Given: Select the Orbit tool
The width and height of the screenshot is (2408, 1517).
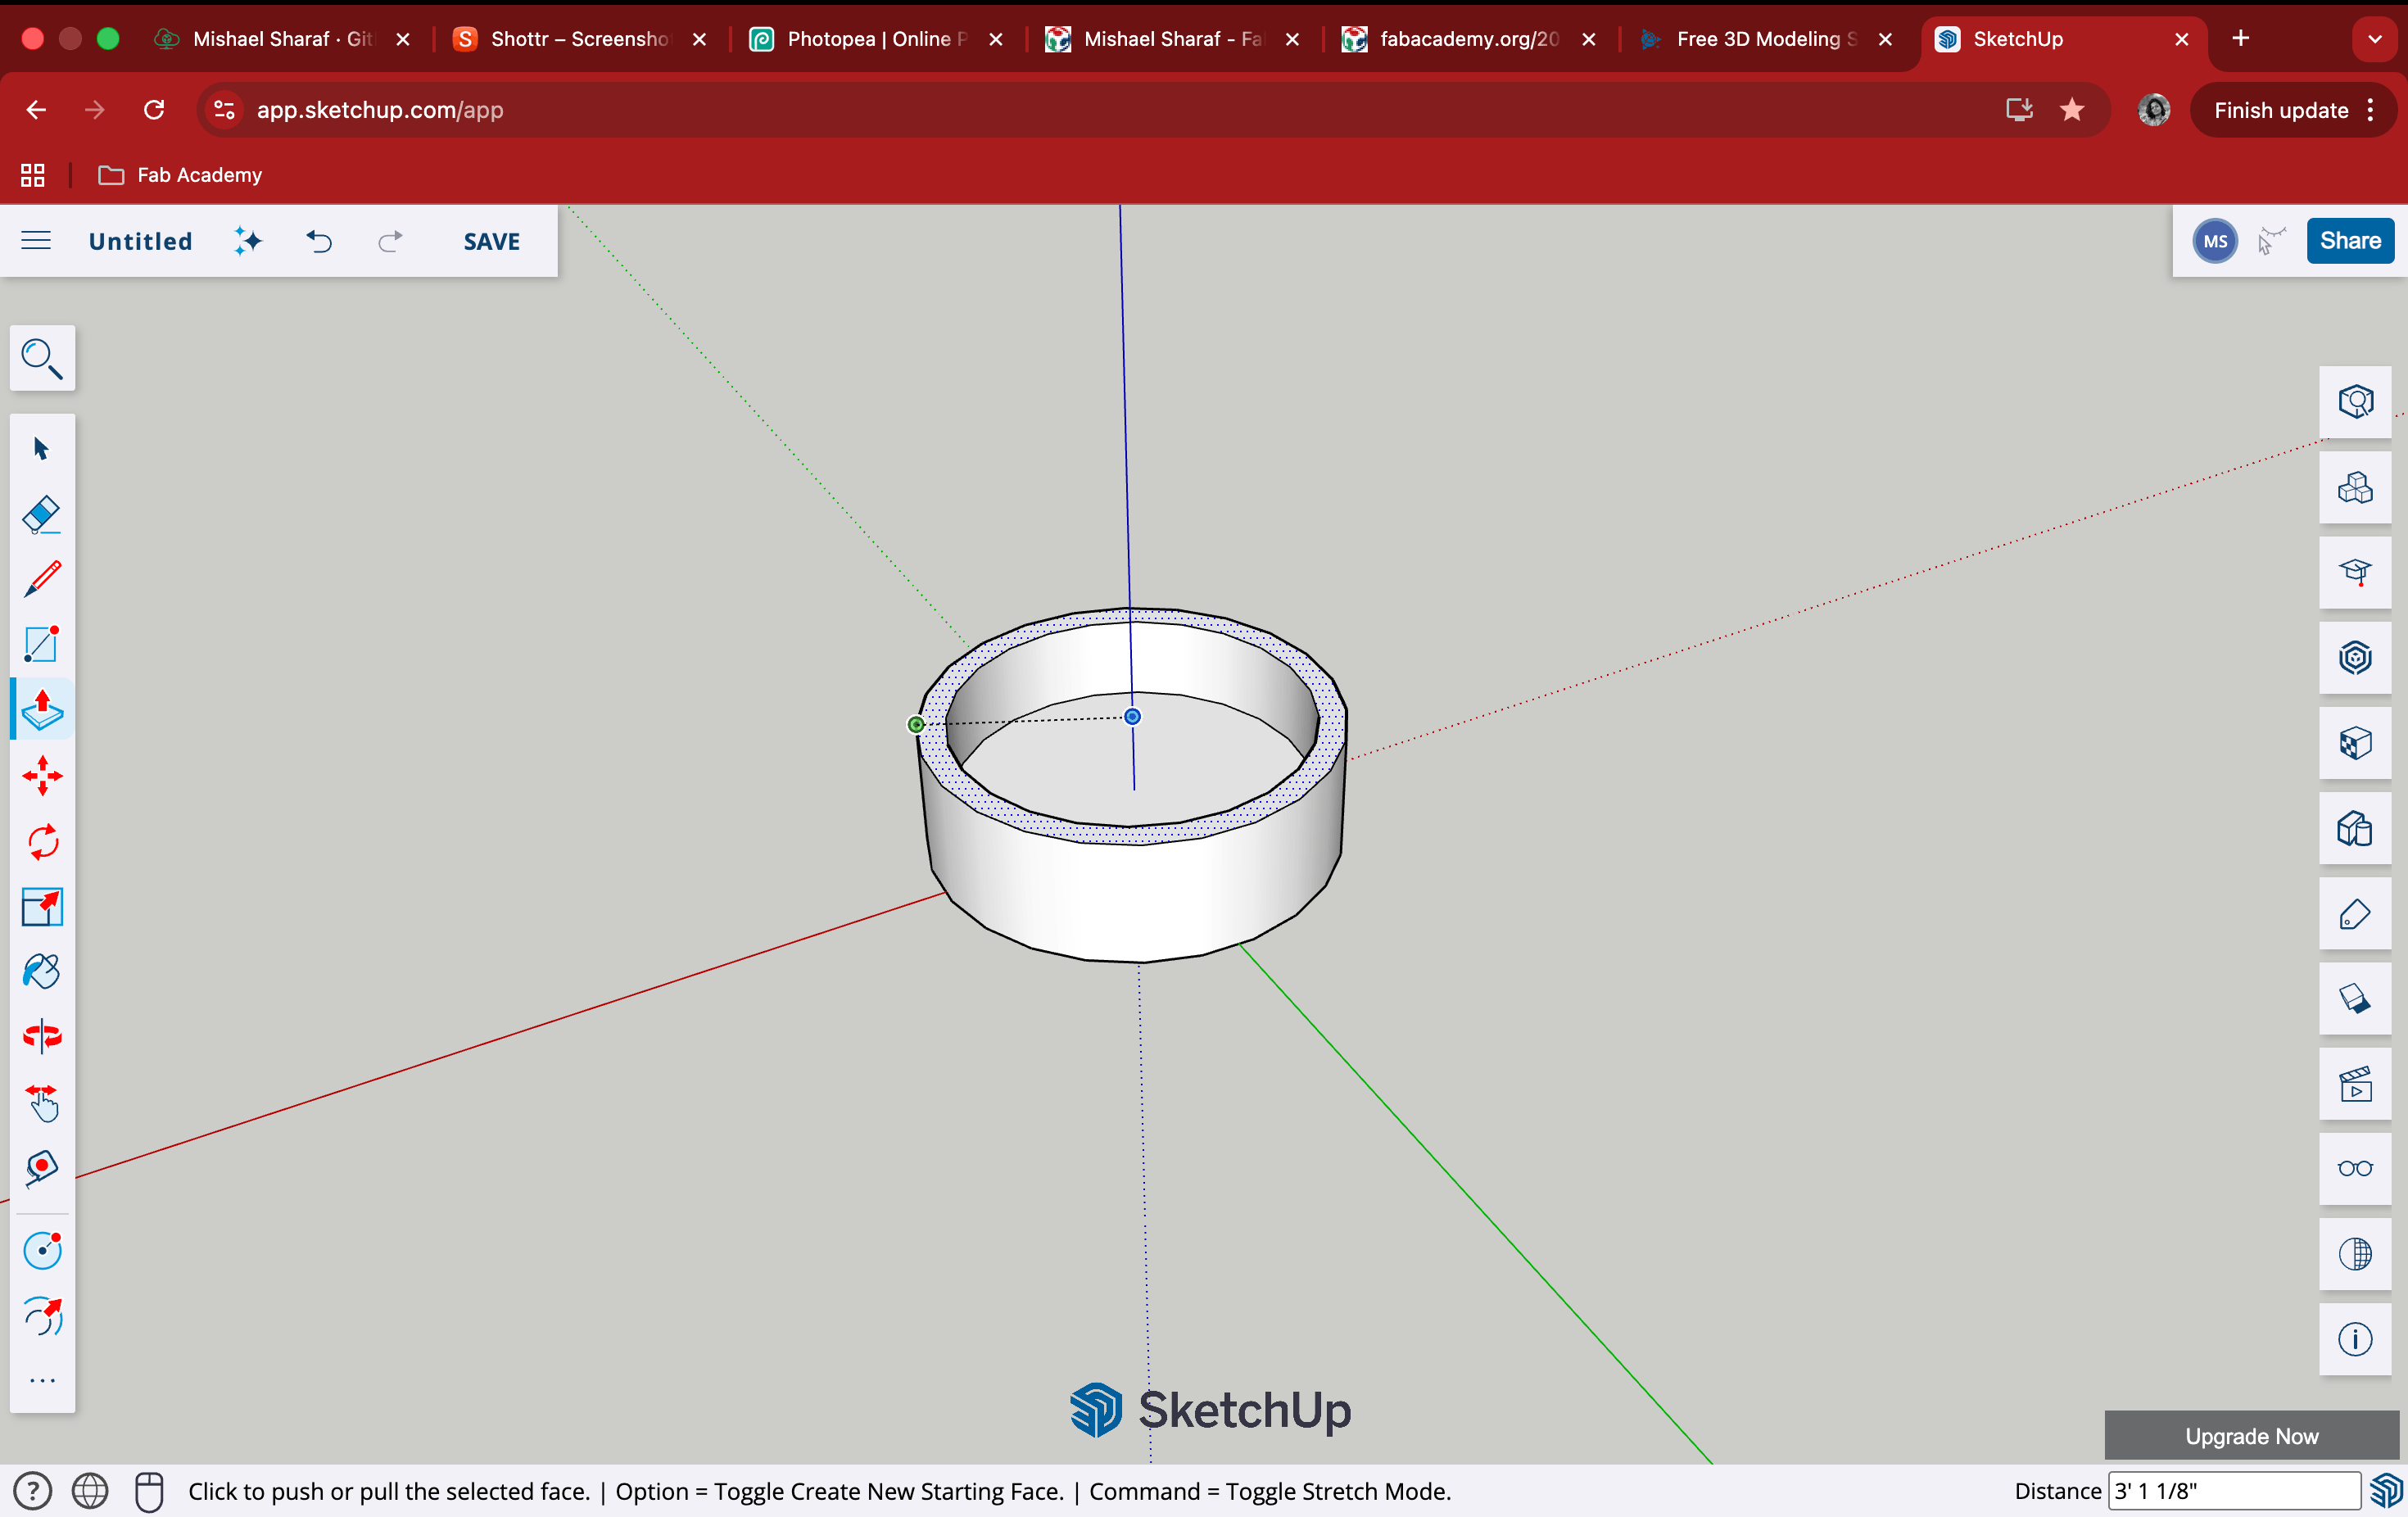Looking at the screenshot, I should click(41, 1035).
